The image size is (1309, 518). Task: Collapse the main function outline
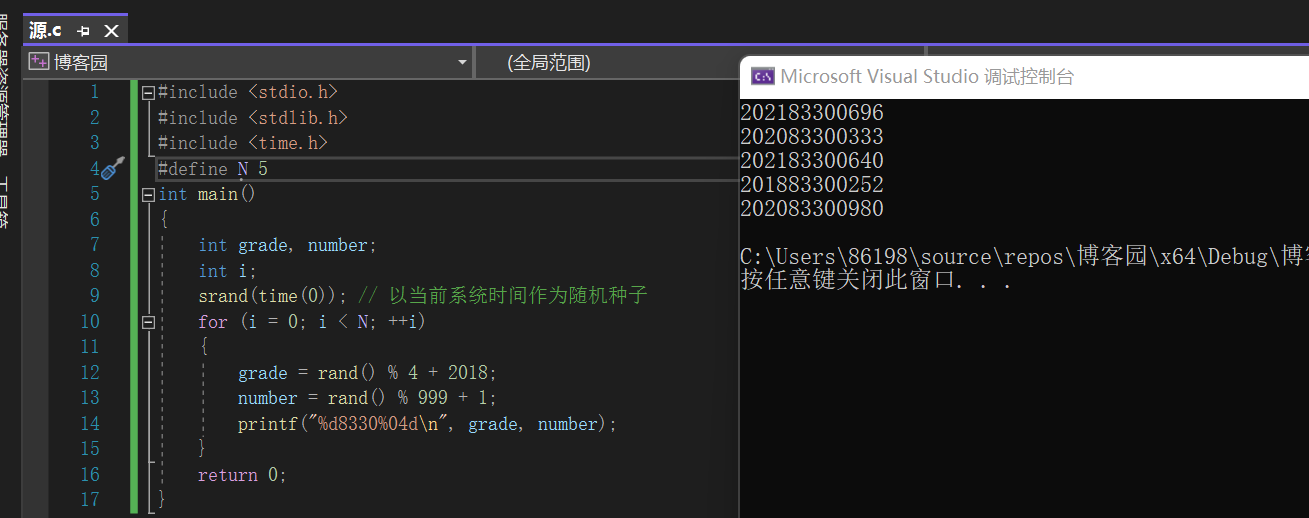click(148, 194)
